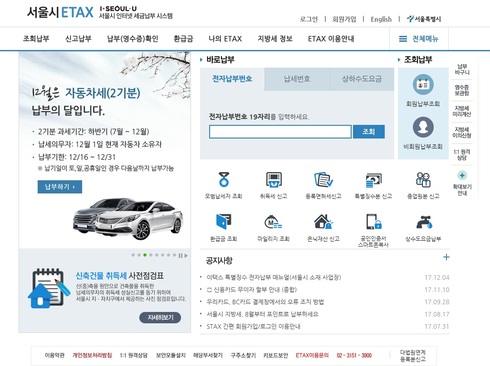Open the 은닉재산 신고 house icon
The width and height of the screenshot is (490, 366).
323,222
